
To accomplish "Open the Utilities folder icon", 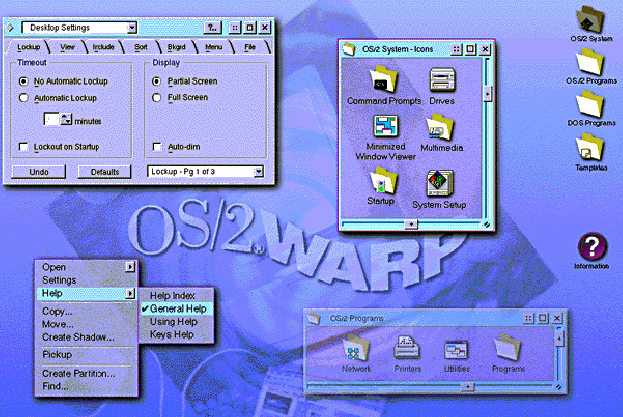I will point(456,350).
